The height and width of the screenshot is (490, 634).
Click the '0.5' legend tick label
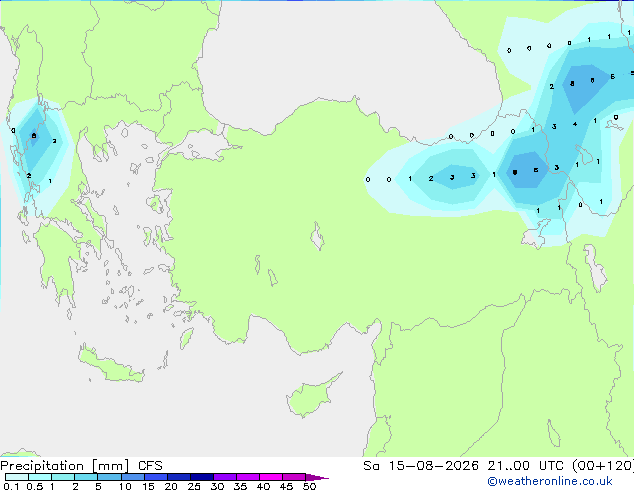click(x=35, y=486)
